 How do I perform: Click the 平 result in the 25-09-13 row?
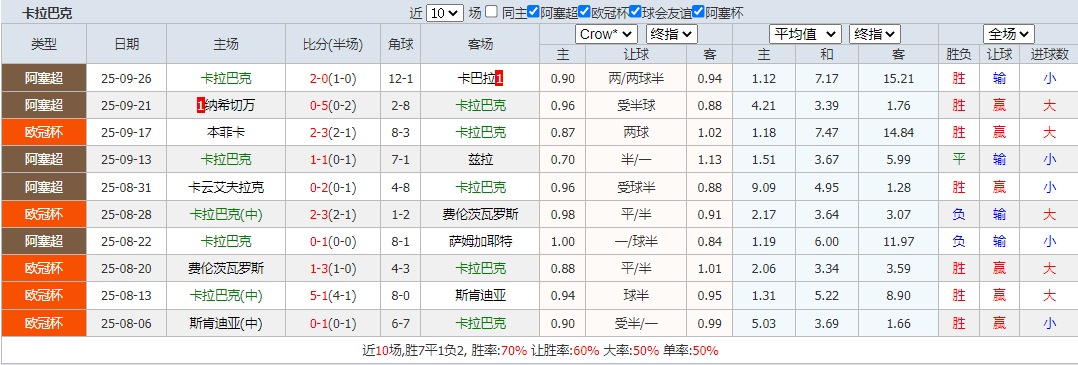pyautogui.click(x=958, y=159)
